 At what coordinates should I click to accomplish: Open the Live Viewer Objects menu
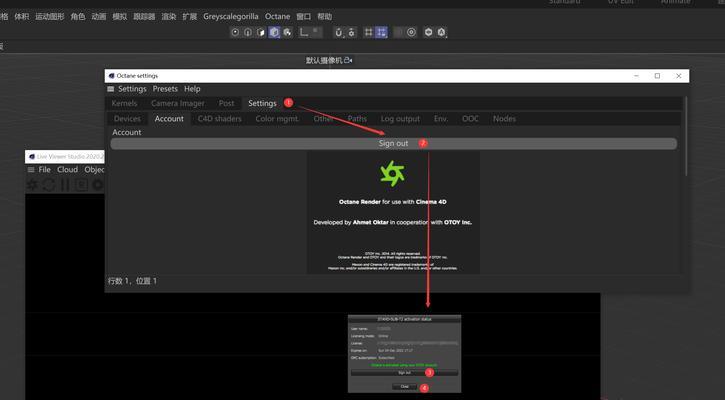[94, 170]
